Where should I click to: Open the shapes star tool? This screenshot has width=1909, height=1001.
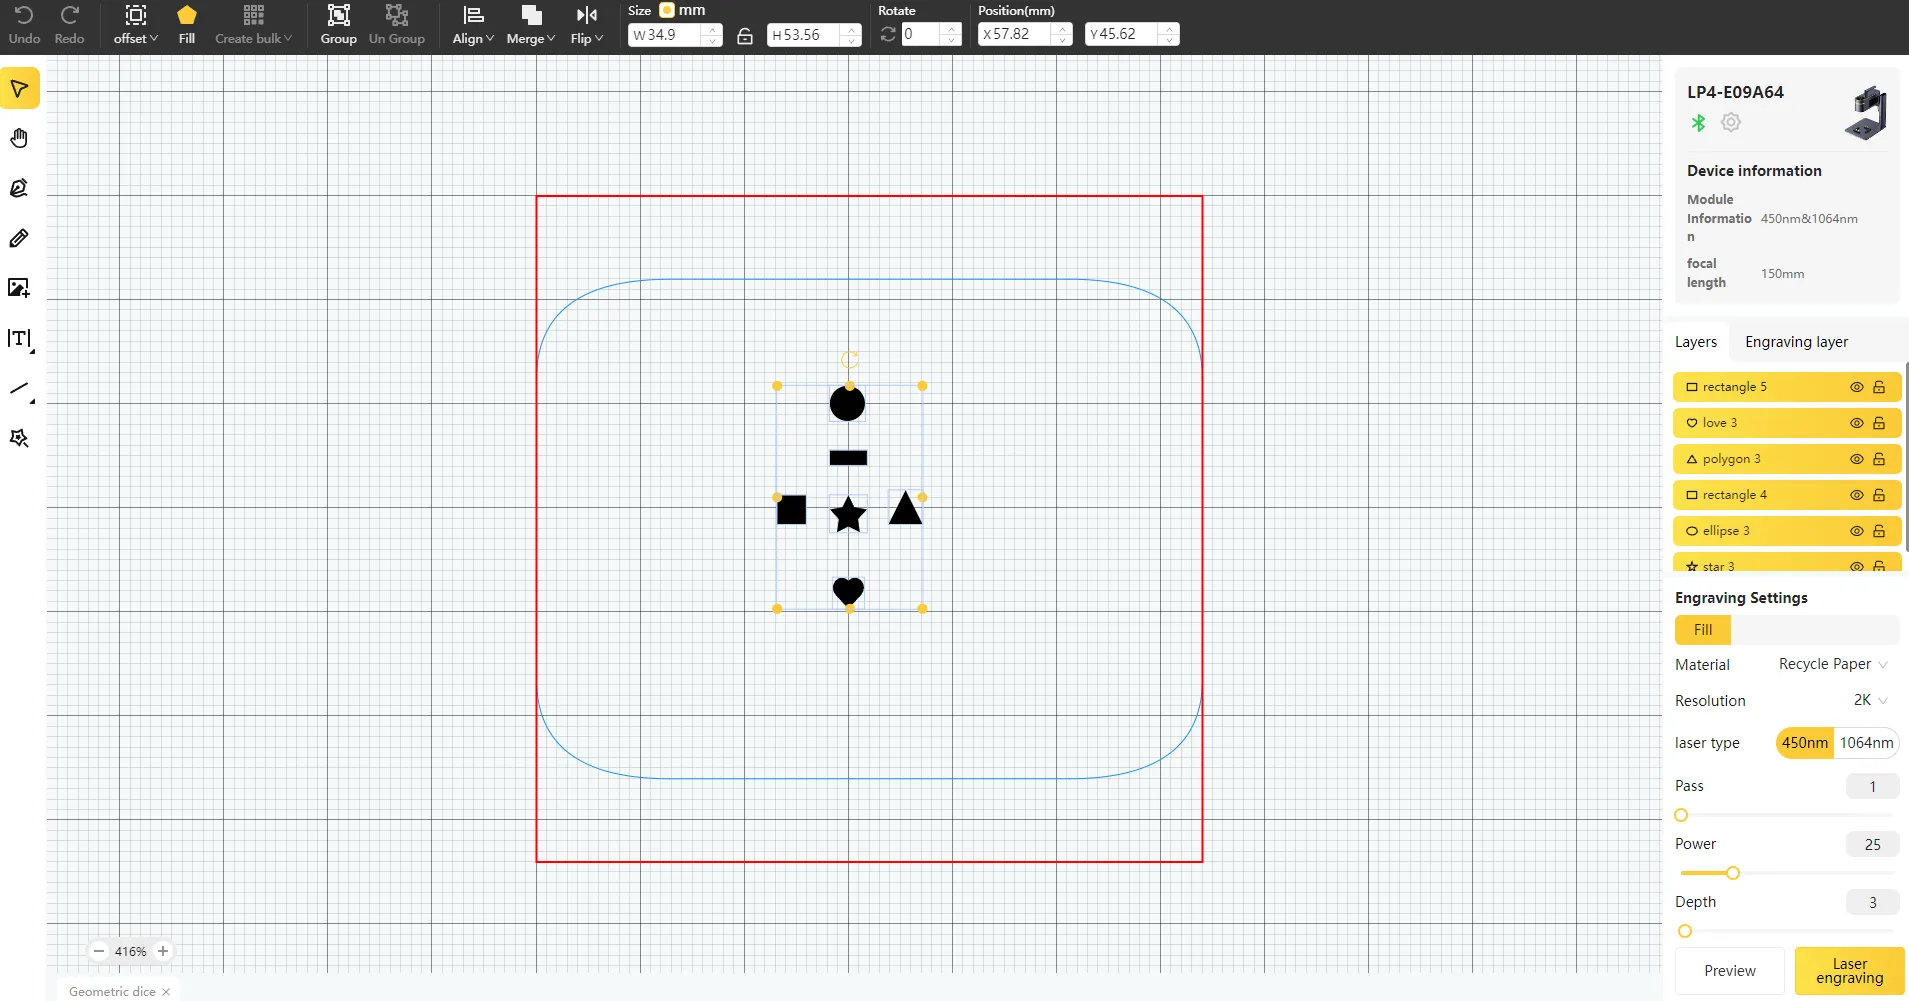click(19, 438)
